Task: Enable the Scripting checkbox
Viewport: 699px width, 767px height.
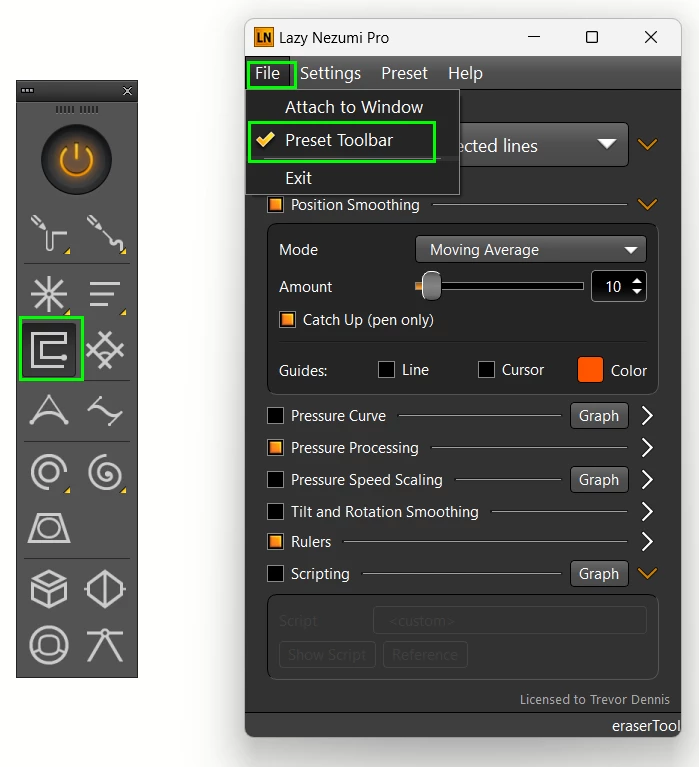Action: (x=275, y=573)
